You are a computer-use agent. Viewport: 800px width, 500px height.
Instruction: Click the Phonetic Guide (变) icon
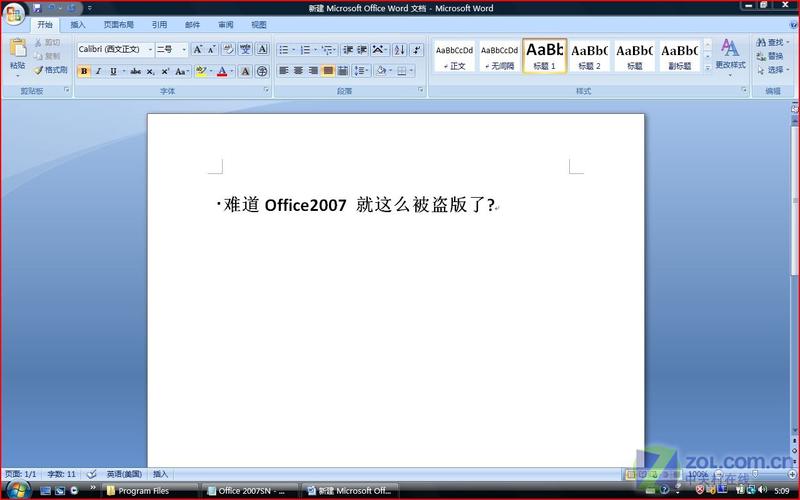click(x=245, y=49)
